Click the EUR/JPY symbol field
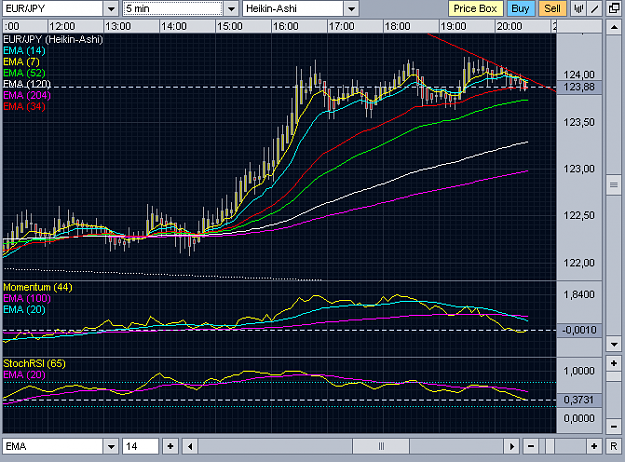The image size is (625, 462). 53,9
